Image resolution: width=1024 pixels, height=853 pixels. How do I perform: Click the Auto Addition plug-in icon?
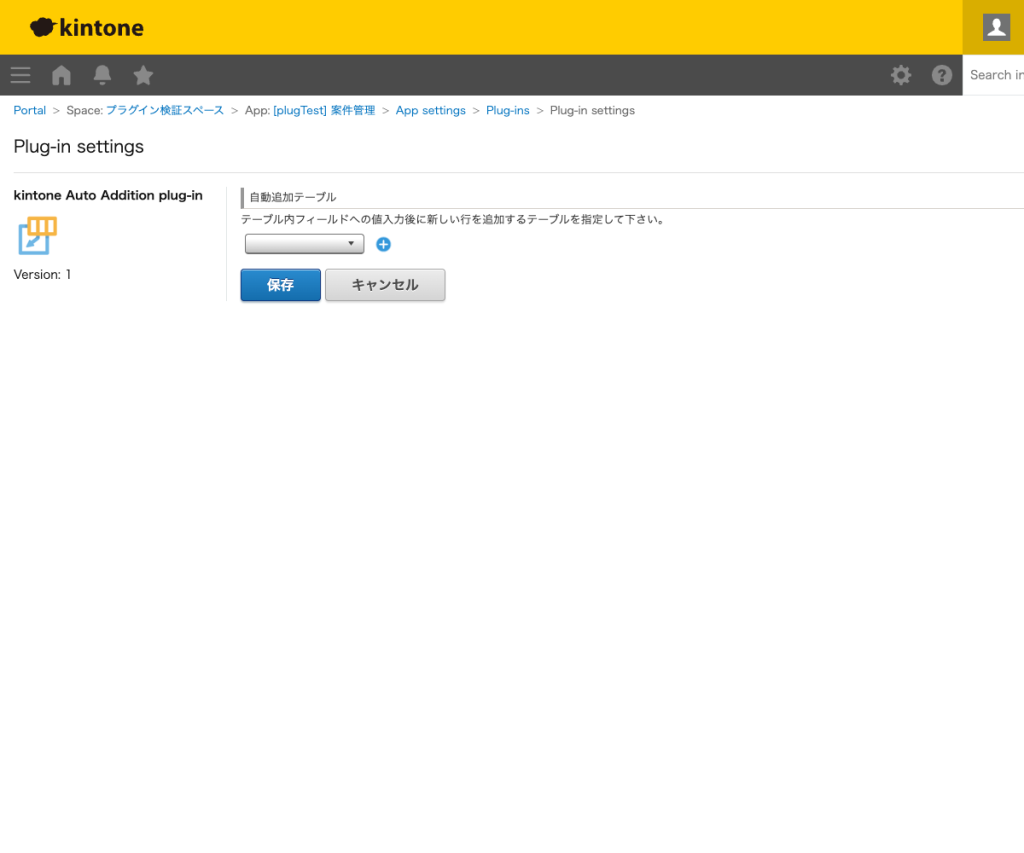pyautogui.click(x=36, y=237)
